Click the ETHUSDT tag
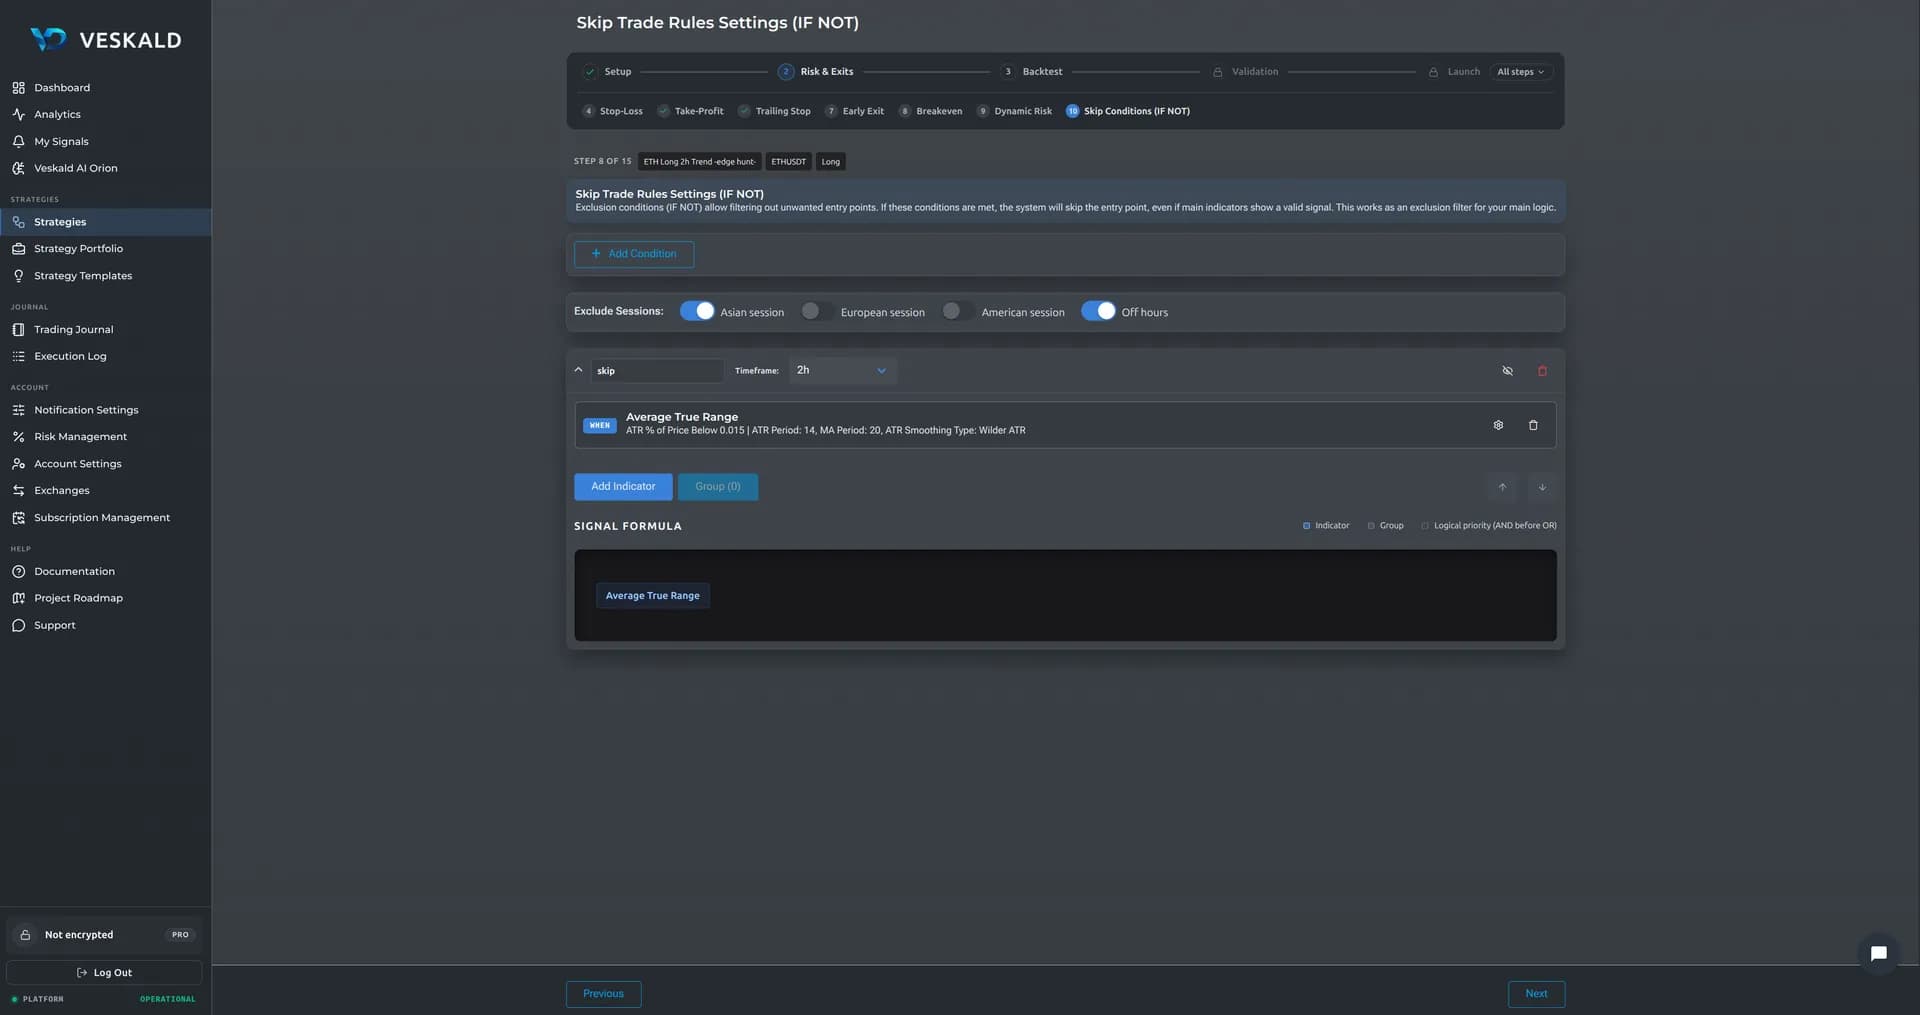This screenshot has width=1920, height=1015. click(788, 162)
